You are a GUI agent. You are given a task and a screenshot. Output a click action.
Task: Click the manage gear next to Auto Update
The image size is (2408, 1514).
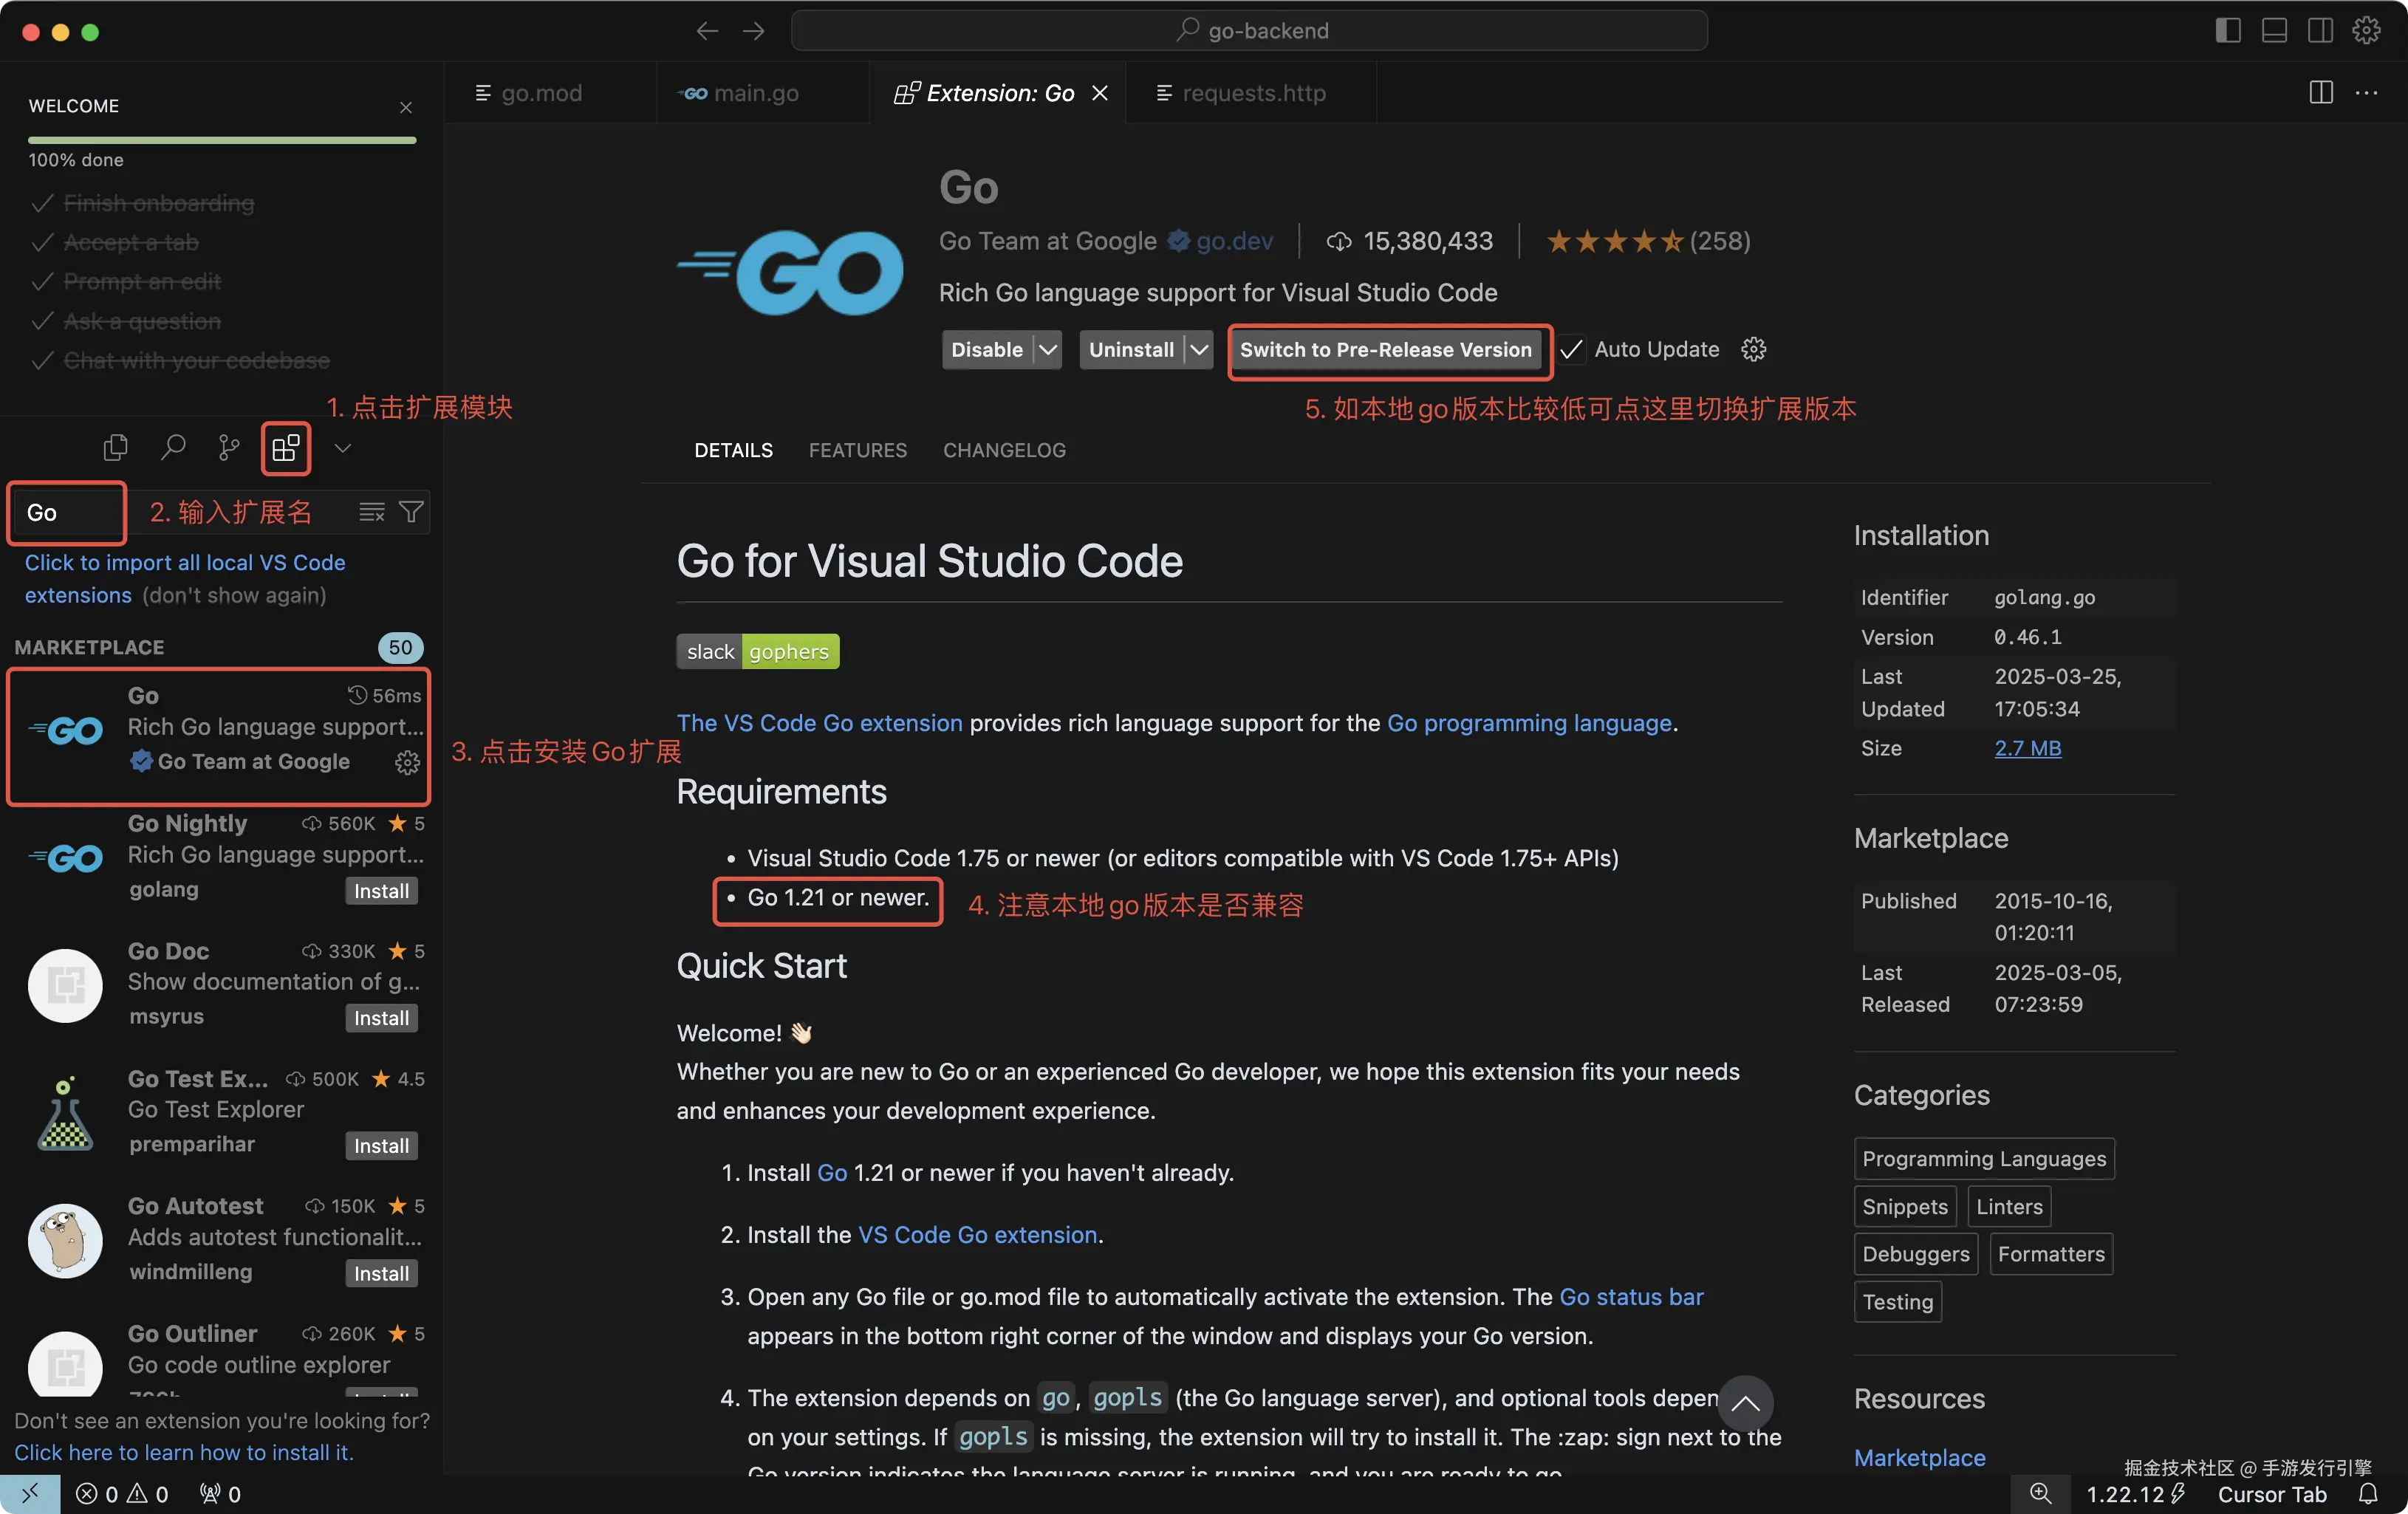tap(1753, 349)
